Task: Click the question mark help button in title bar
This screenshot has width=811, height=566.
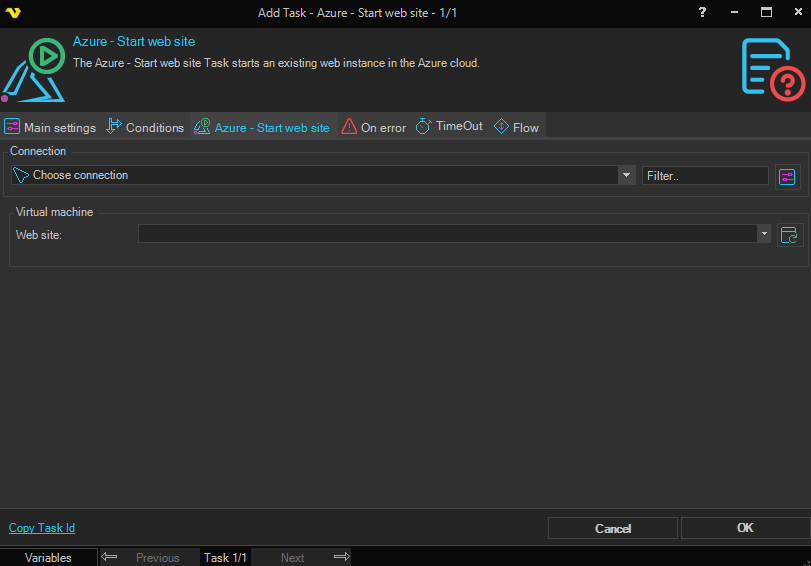Action: [x=702, y=13]
